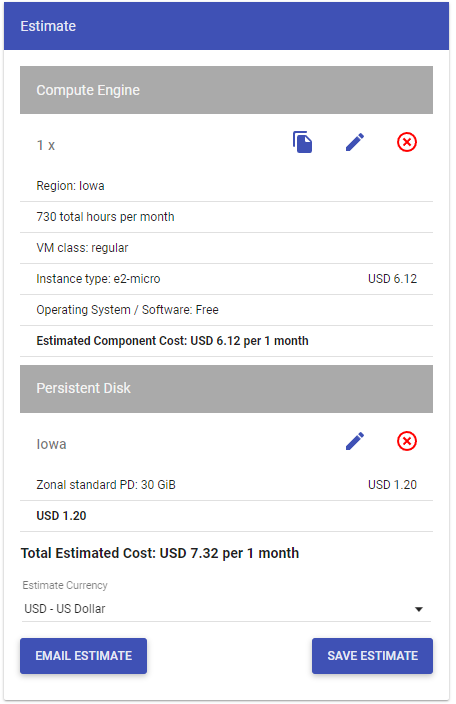This screenshot has height=704, width=456.
Task: Remove the Compute Engine item from estimate
Action: (x=407, y=142)
